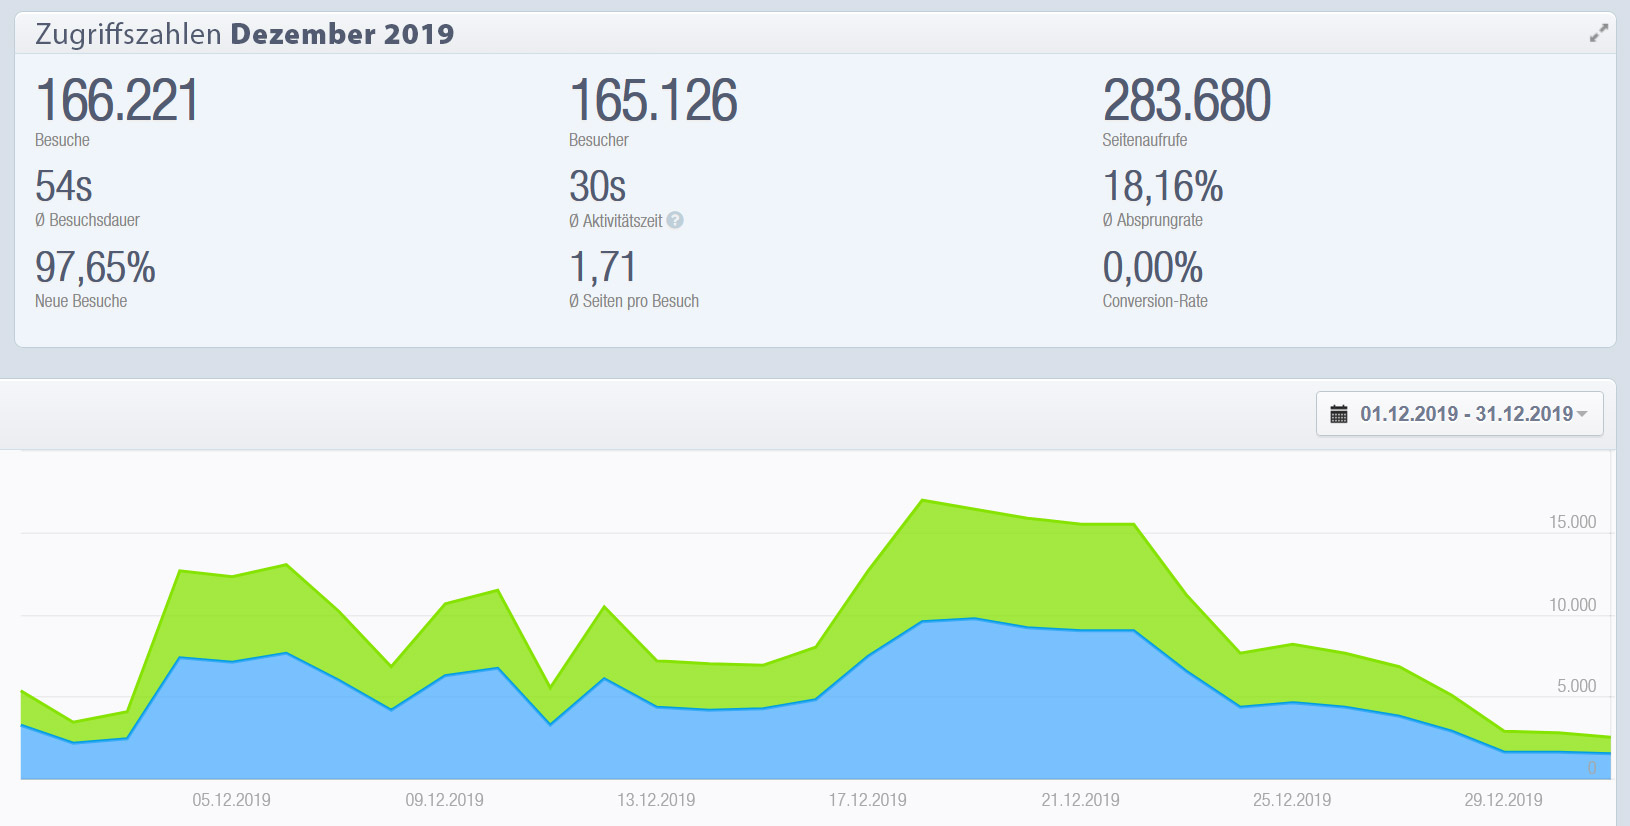Select the 283.680 Seitenaufrufe number
This screenshot has width=1630, height=826.
1186,101
